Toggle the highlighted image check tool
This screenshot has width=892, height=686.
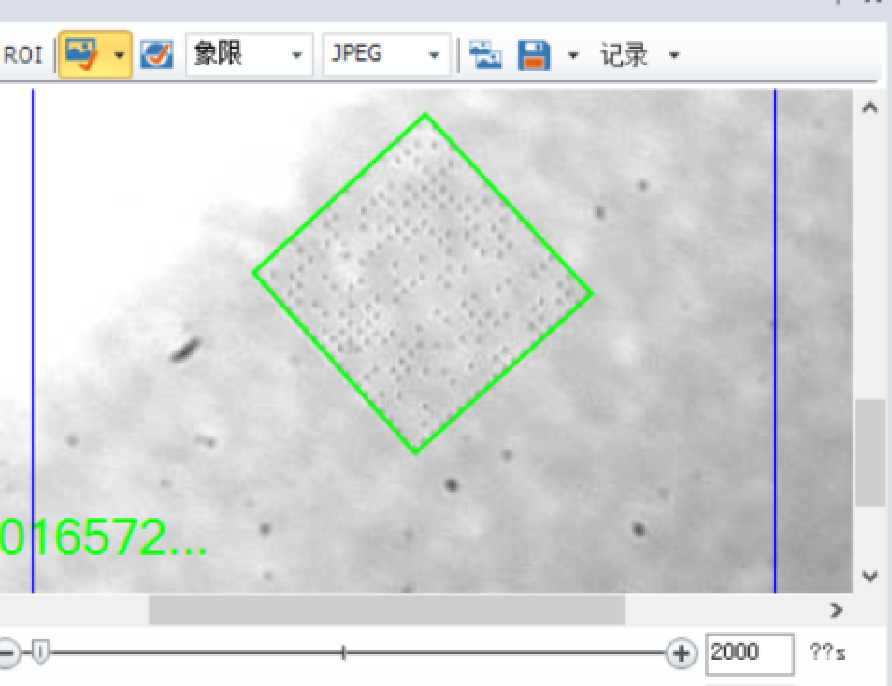click(82, 55)
